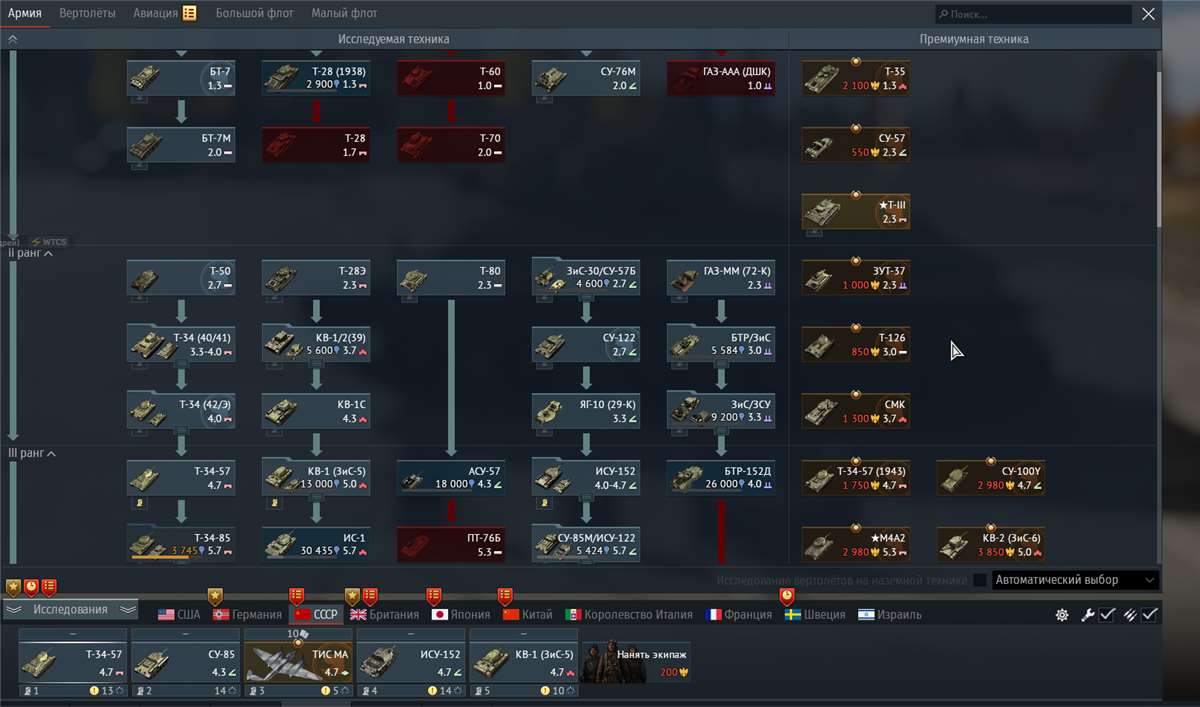
Task: Select the Т-34-85 in the research tree
Action: (181, 543)
